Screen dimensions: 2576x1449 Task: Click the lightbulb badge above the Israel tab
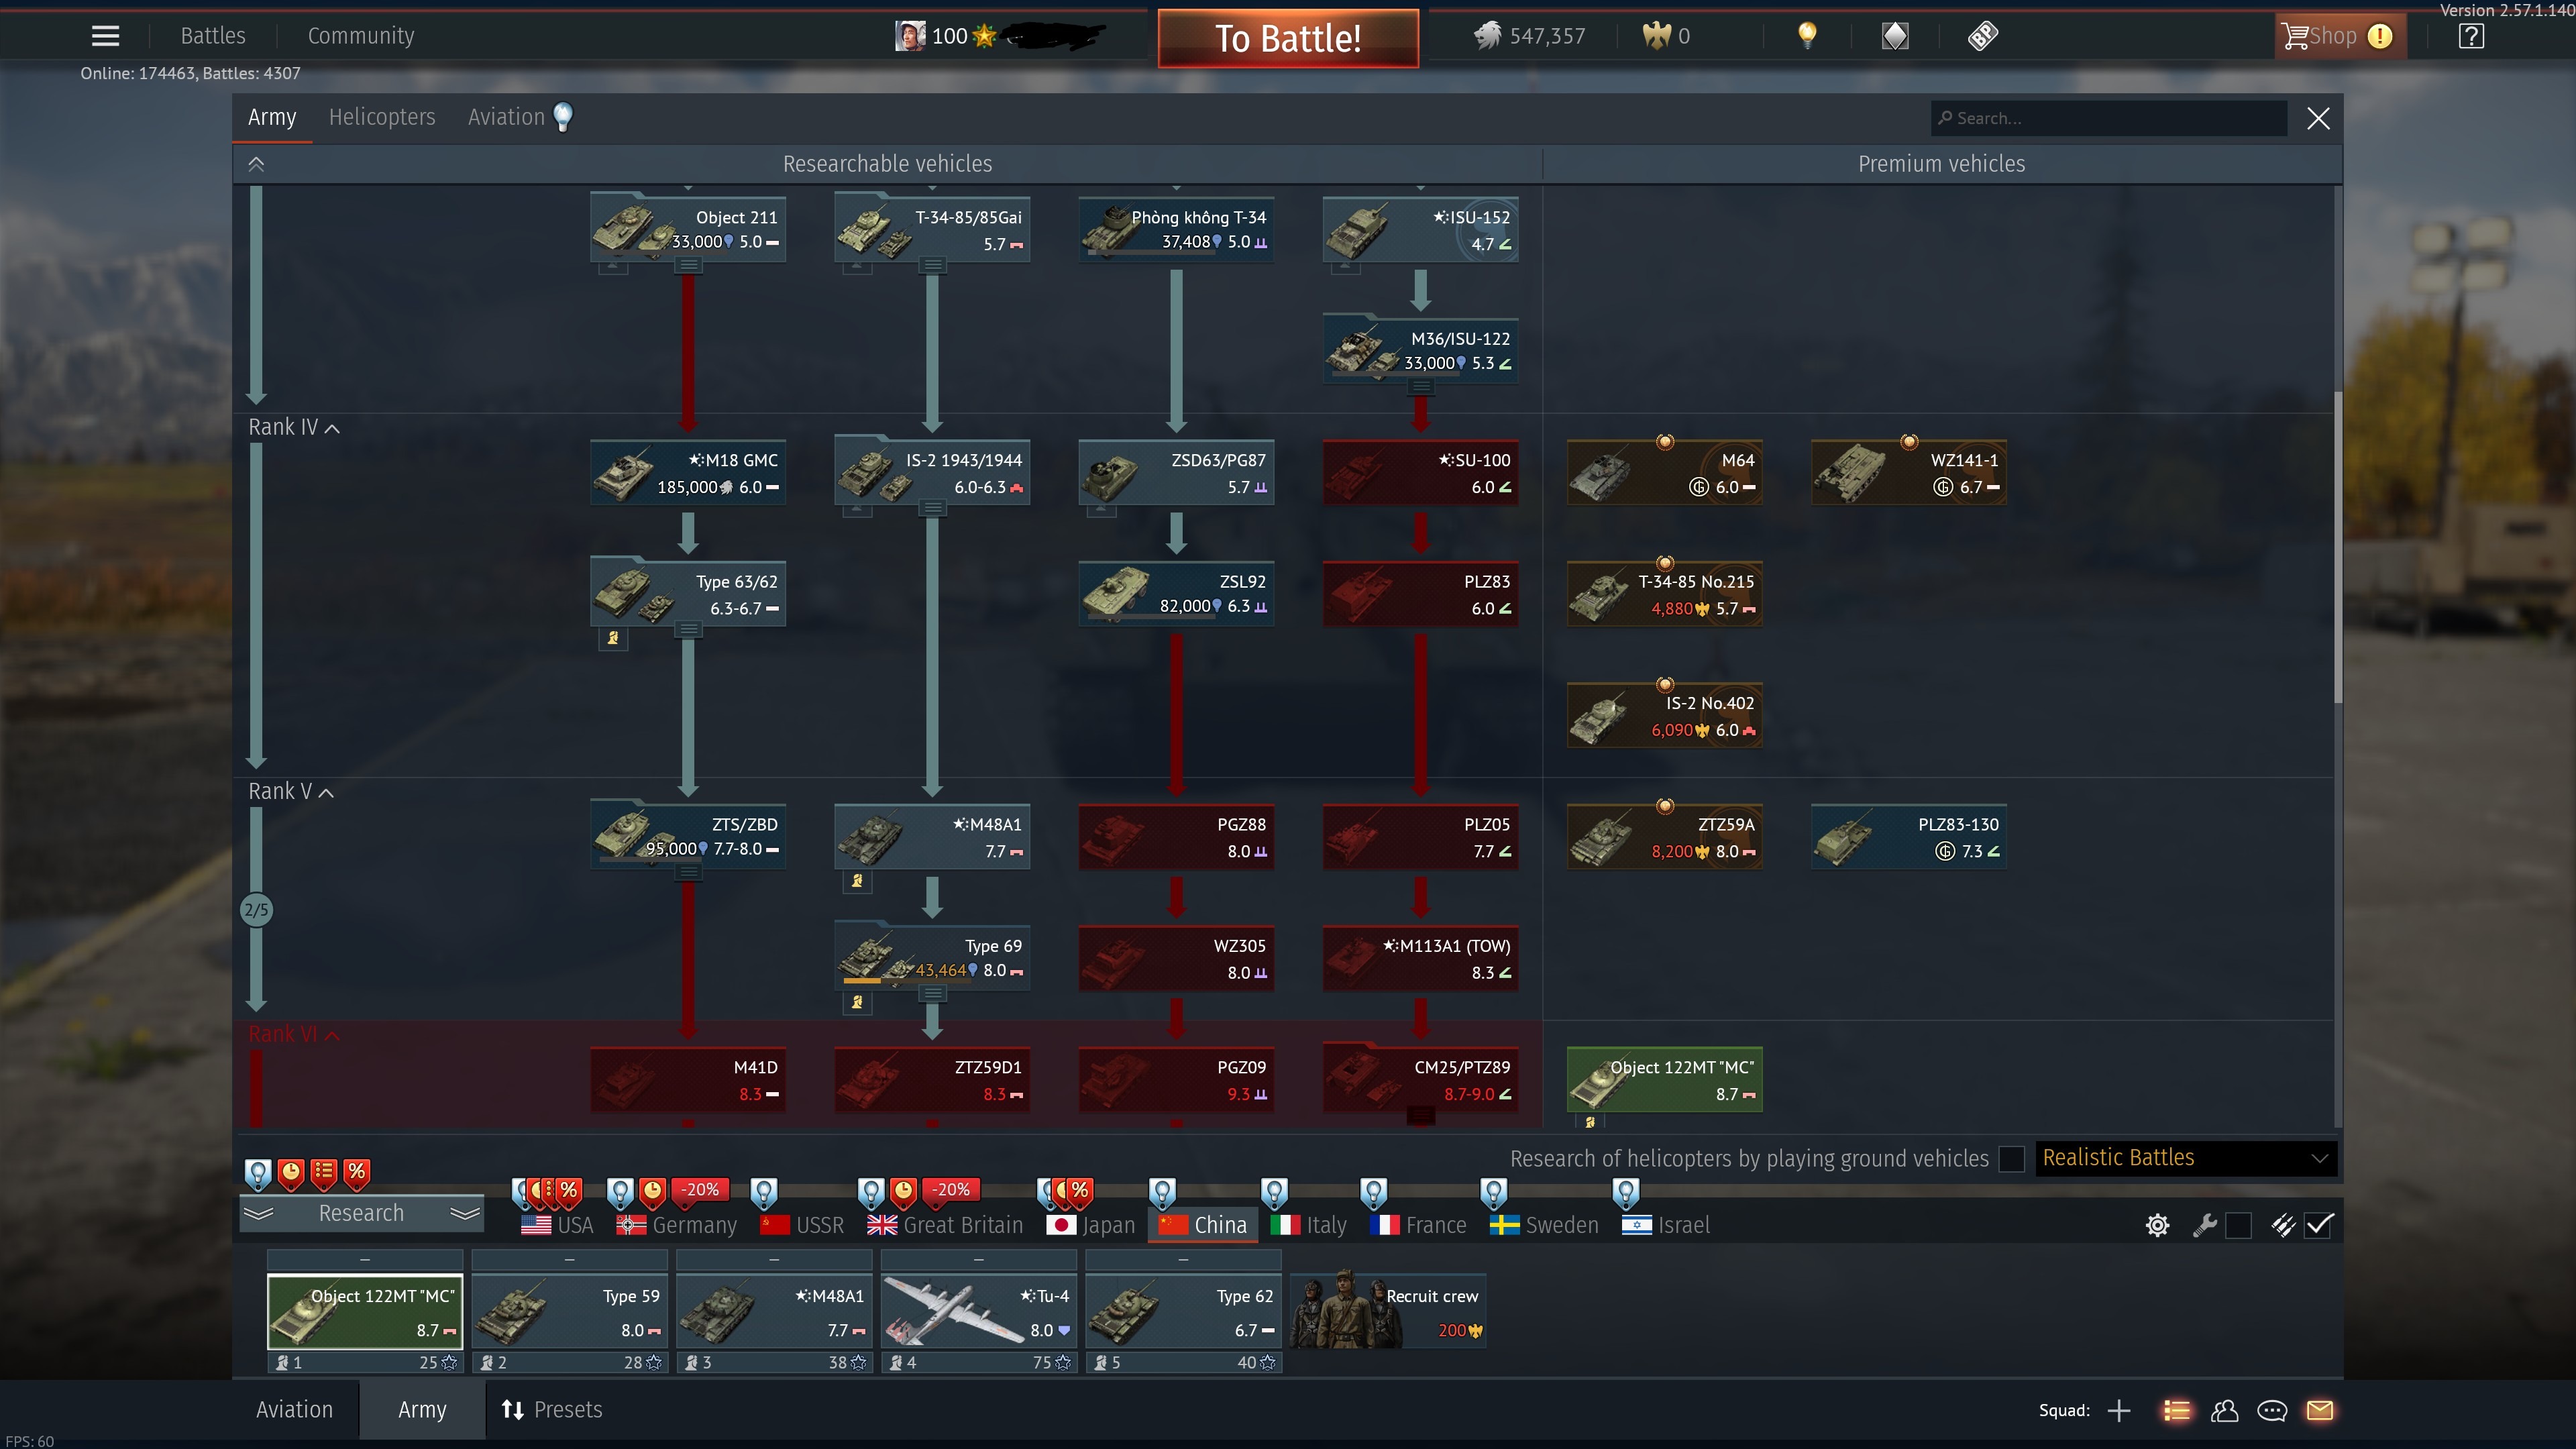tap(1626, 1192)
